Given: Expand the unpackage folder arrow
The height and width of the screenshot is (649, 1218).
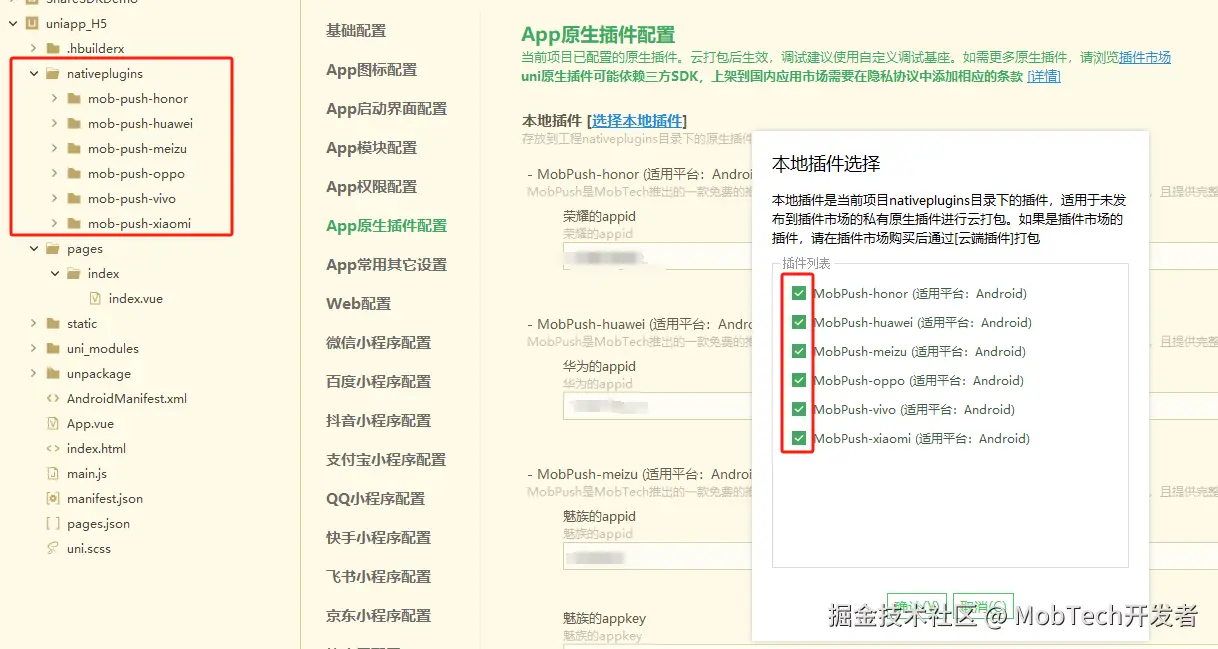Looking at the screenshot, I should pos(33,373).
